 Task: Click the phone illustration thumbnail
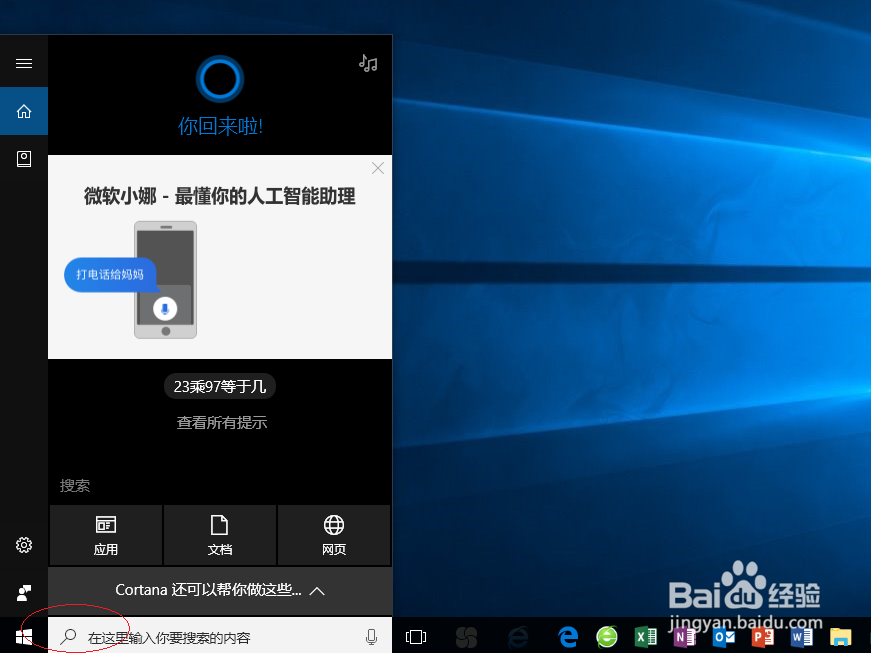point(165,280)
